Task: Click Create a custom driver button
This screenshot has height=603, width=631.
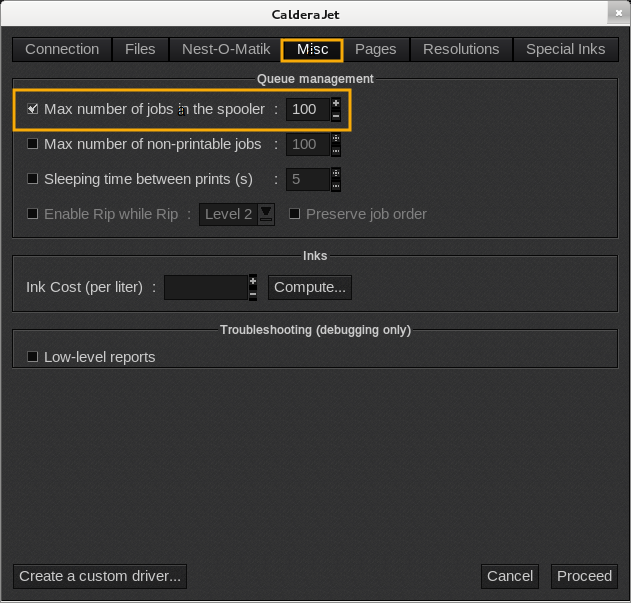Action: [x=100, y=576]
